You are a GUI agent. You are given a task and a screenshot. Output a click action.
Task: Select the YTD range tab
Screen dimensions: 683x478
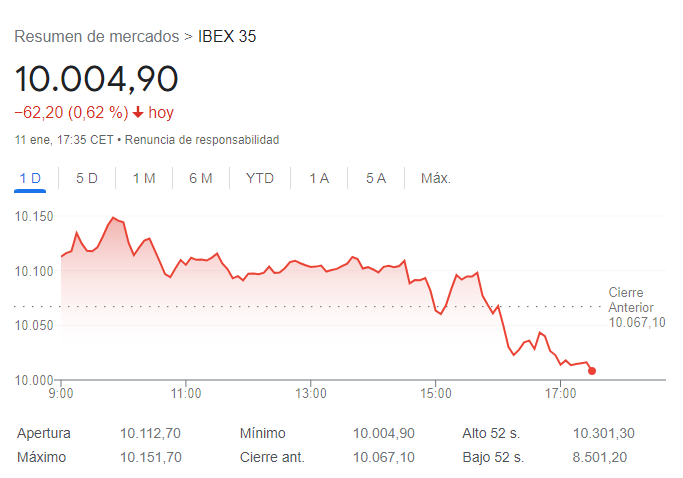point(260,178)
